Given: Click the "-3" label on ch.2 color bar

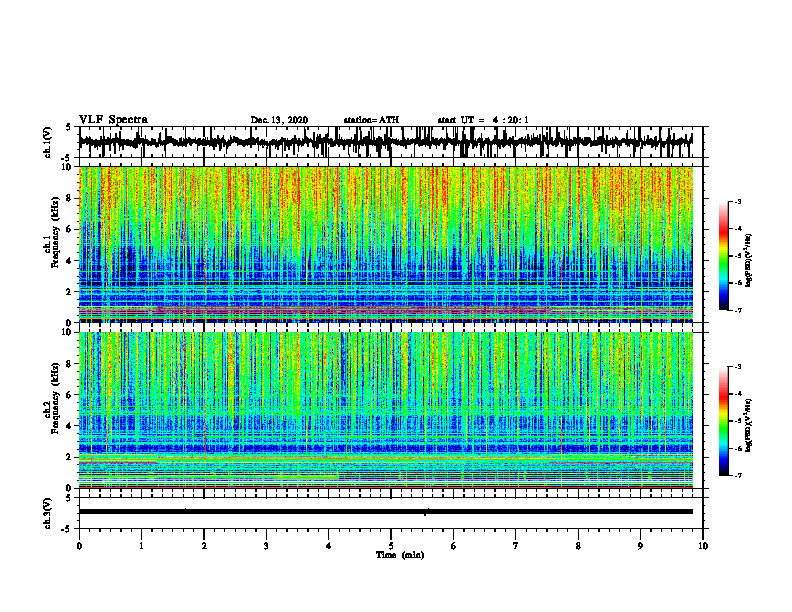Looking at the screenshot, I should [738, 367].
